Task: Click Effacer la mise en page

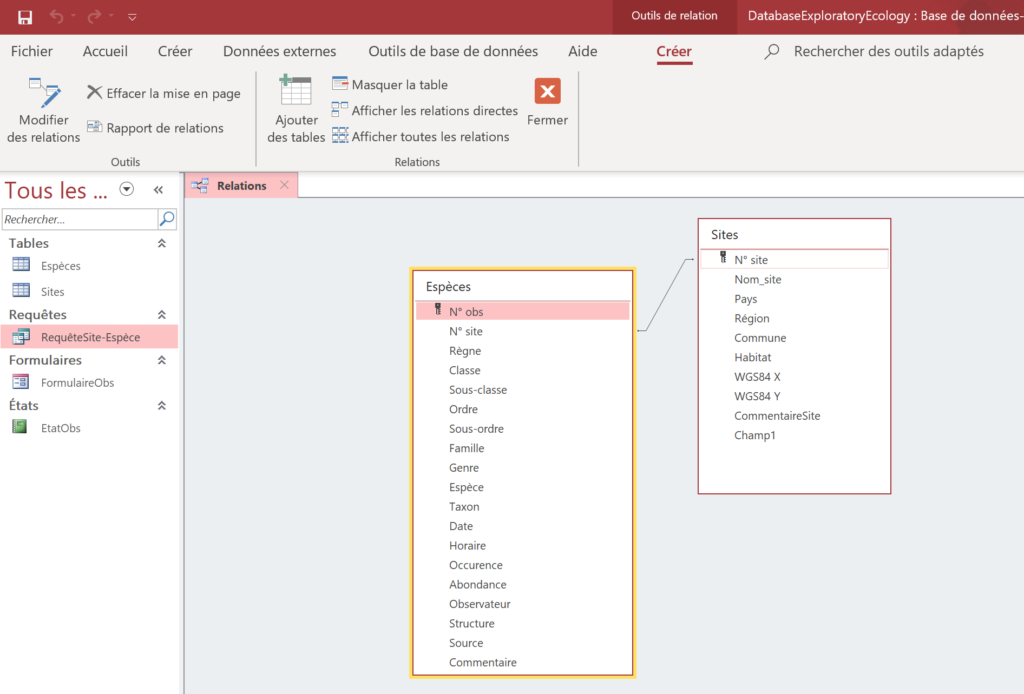Action: [x=164, y=93]
